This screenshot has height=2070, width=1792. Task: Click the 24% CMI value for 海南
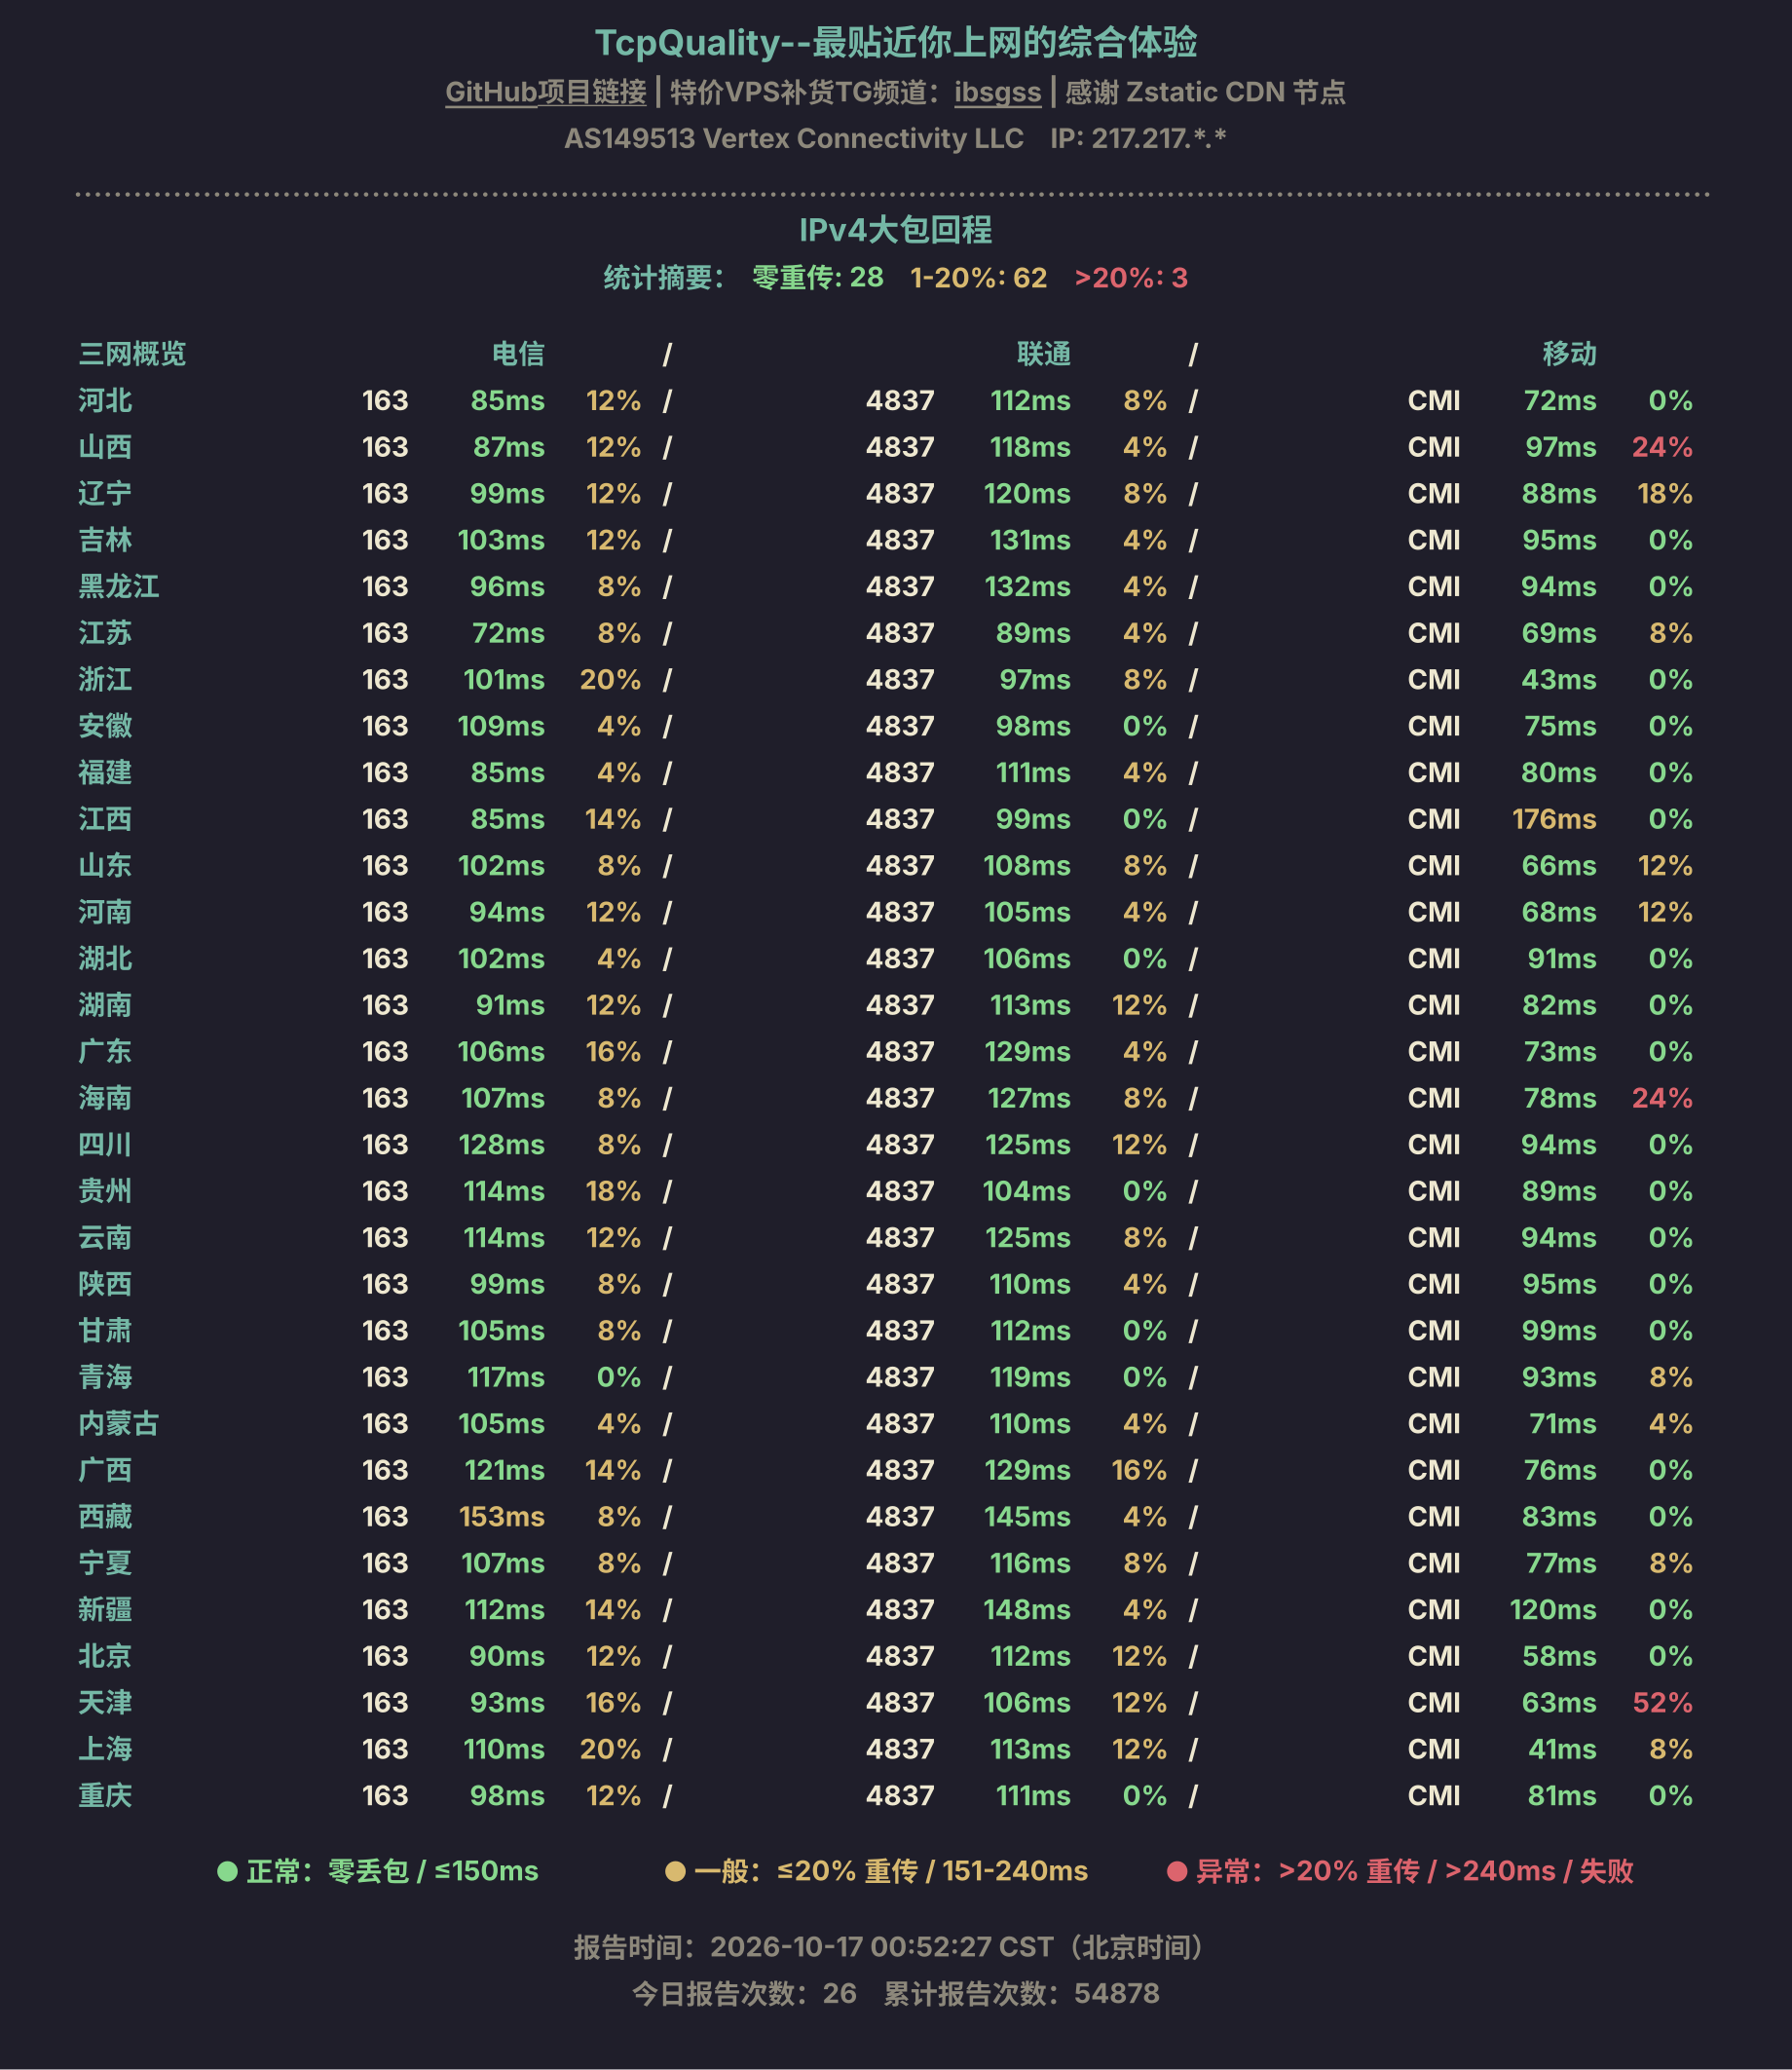1662,1098
